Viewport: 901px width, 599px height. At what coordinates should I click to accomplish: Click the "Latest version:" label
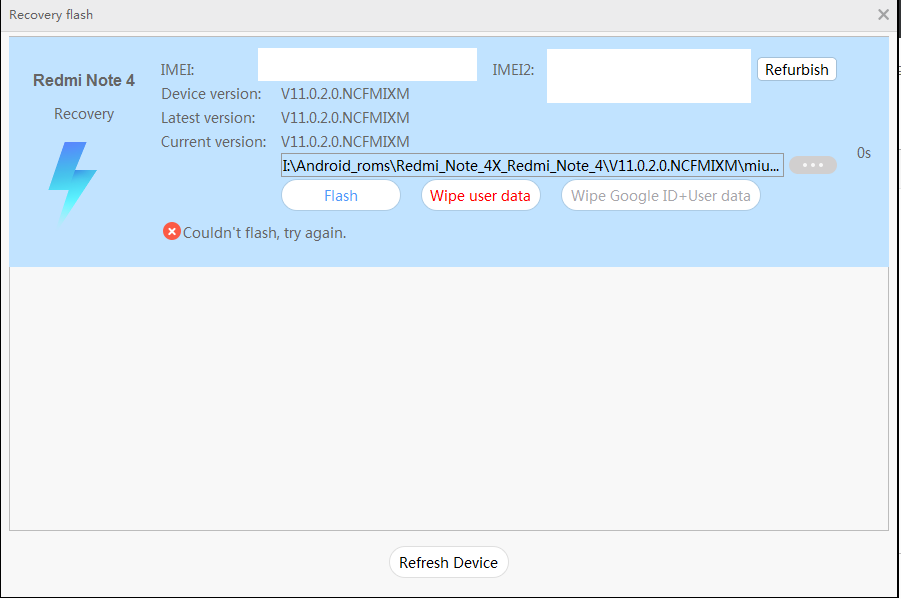(x=208, y=118)
